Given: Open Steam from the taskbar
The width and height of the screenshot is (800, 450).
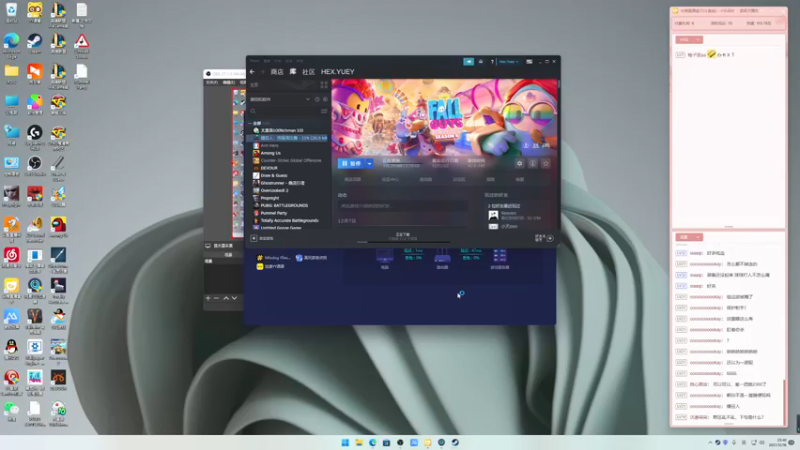Looking at the screenshot, I should pos(455,442).
